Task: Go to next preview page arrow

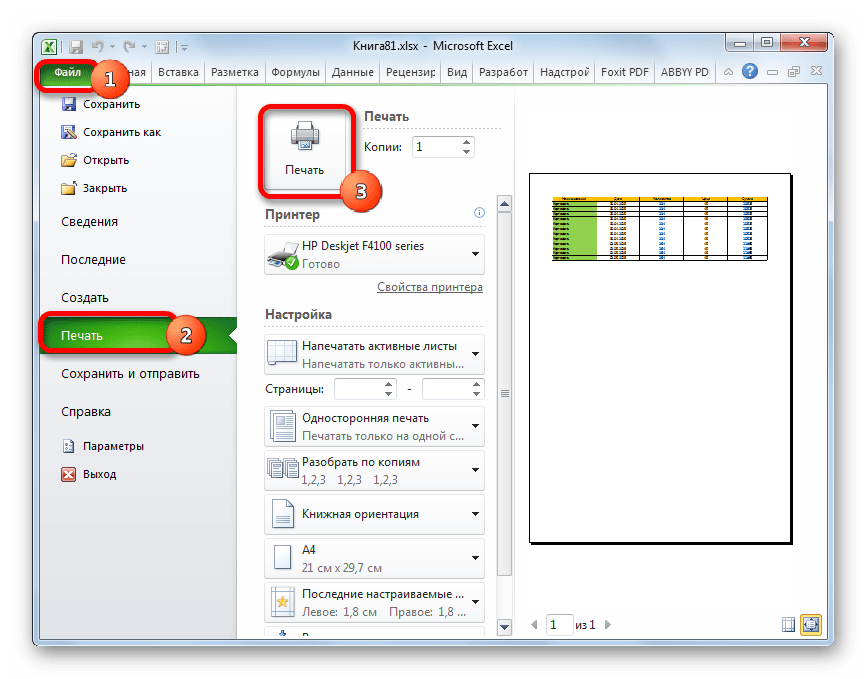Action: (608, 625)
